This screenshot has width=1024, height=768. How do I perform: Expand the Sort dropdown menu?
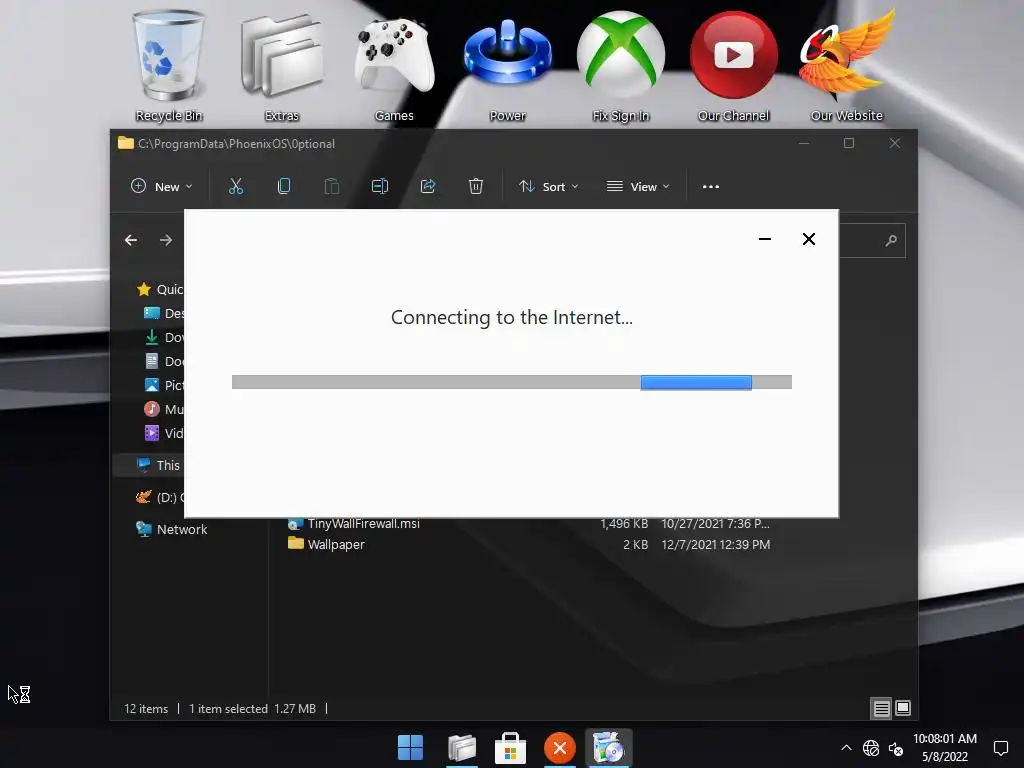(x=549, y=187)
